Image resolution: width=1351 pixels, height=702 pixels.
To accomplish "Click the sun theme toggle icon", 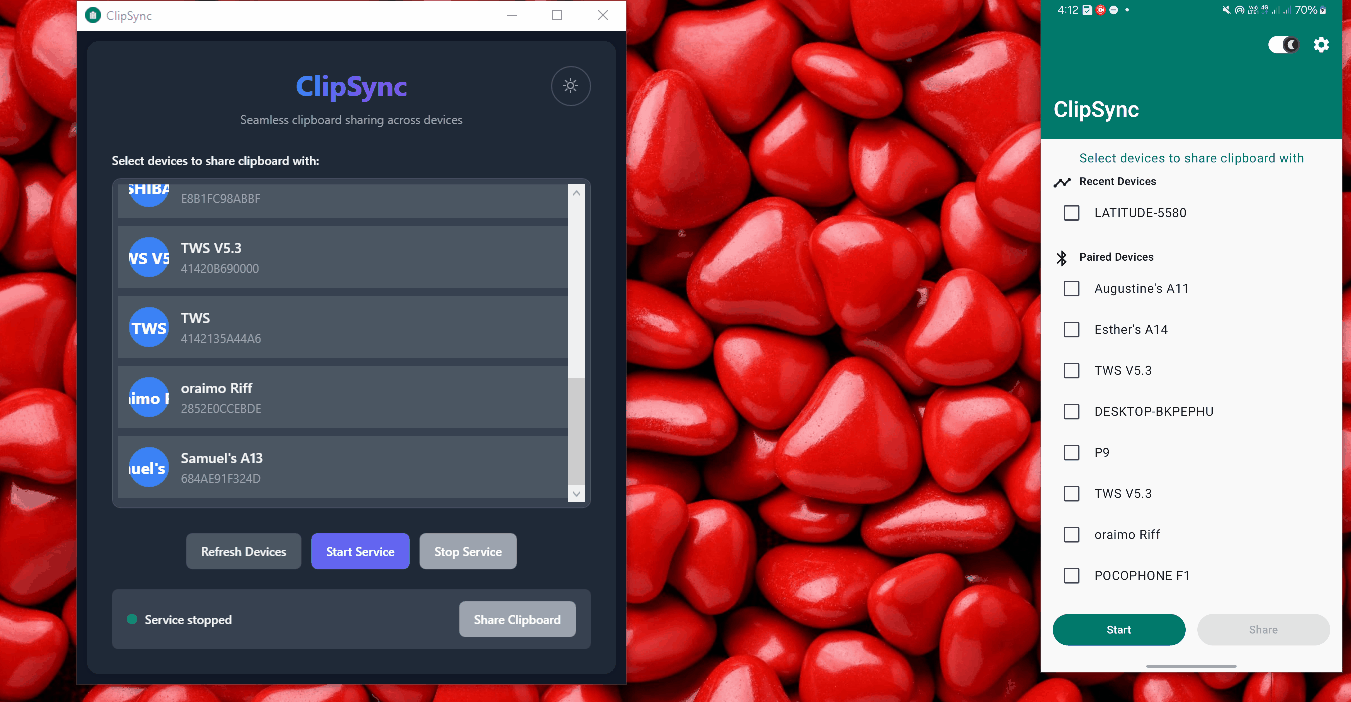I will tap(570, 86).
